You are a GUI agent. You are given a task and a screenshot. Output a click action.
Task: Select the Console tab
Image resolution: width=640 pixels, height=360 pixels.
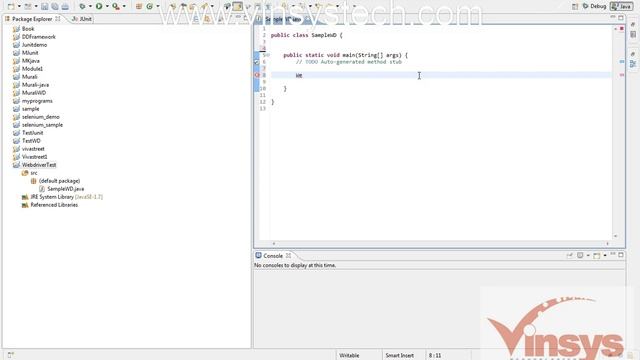coord(273,256)
